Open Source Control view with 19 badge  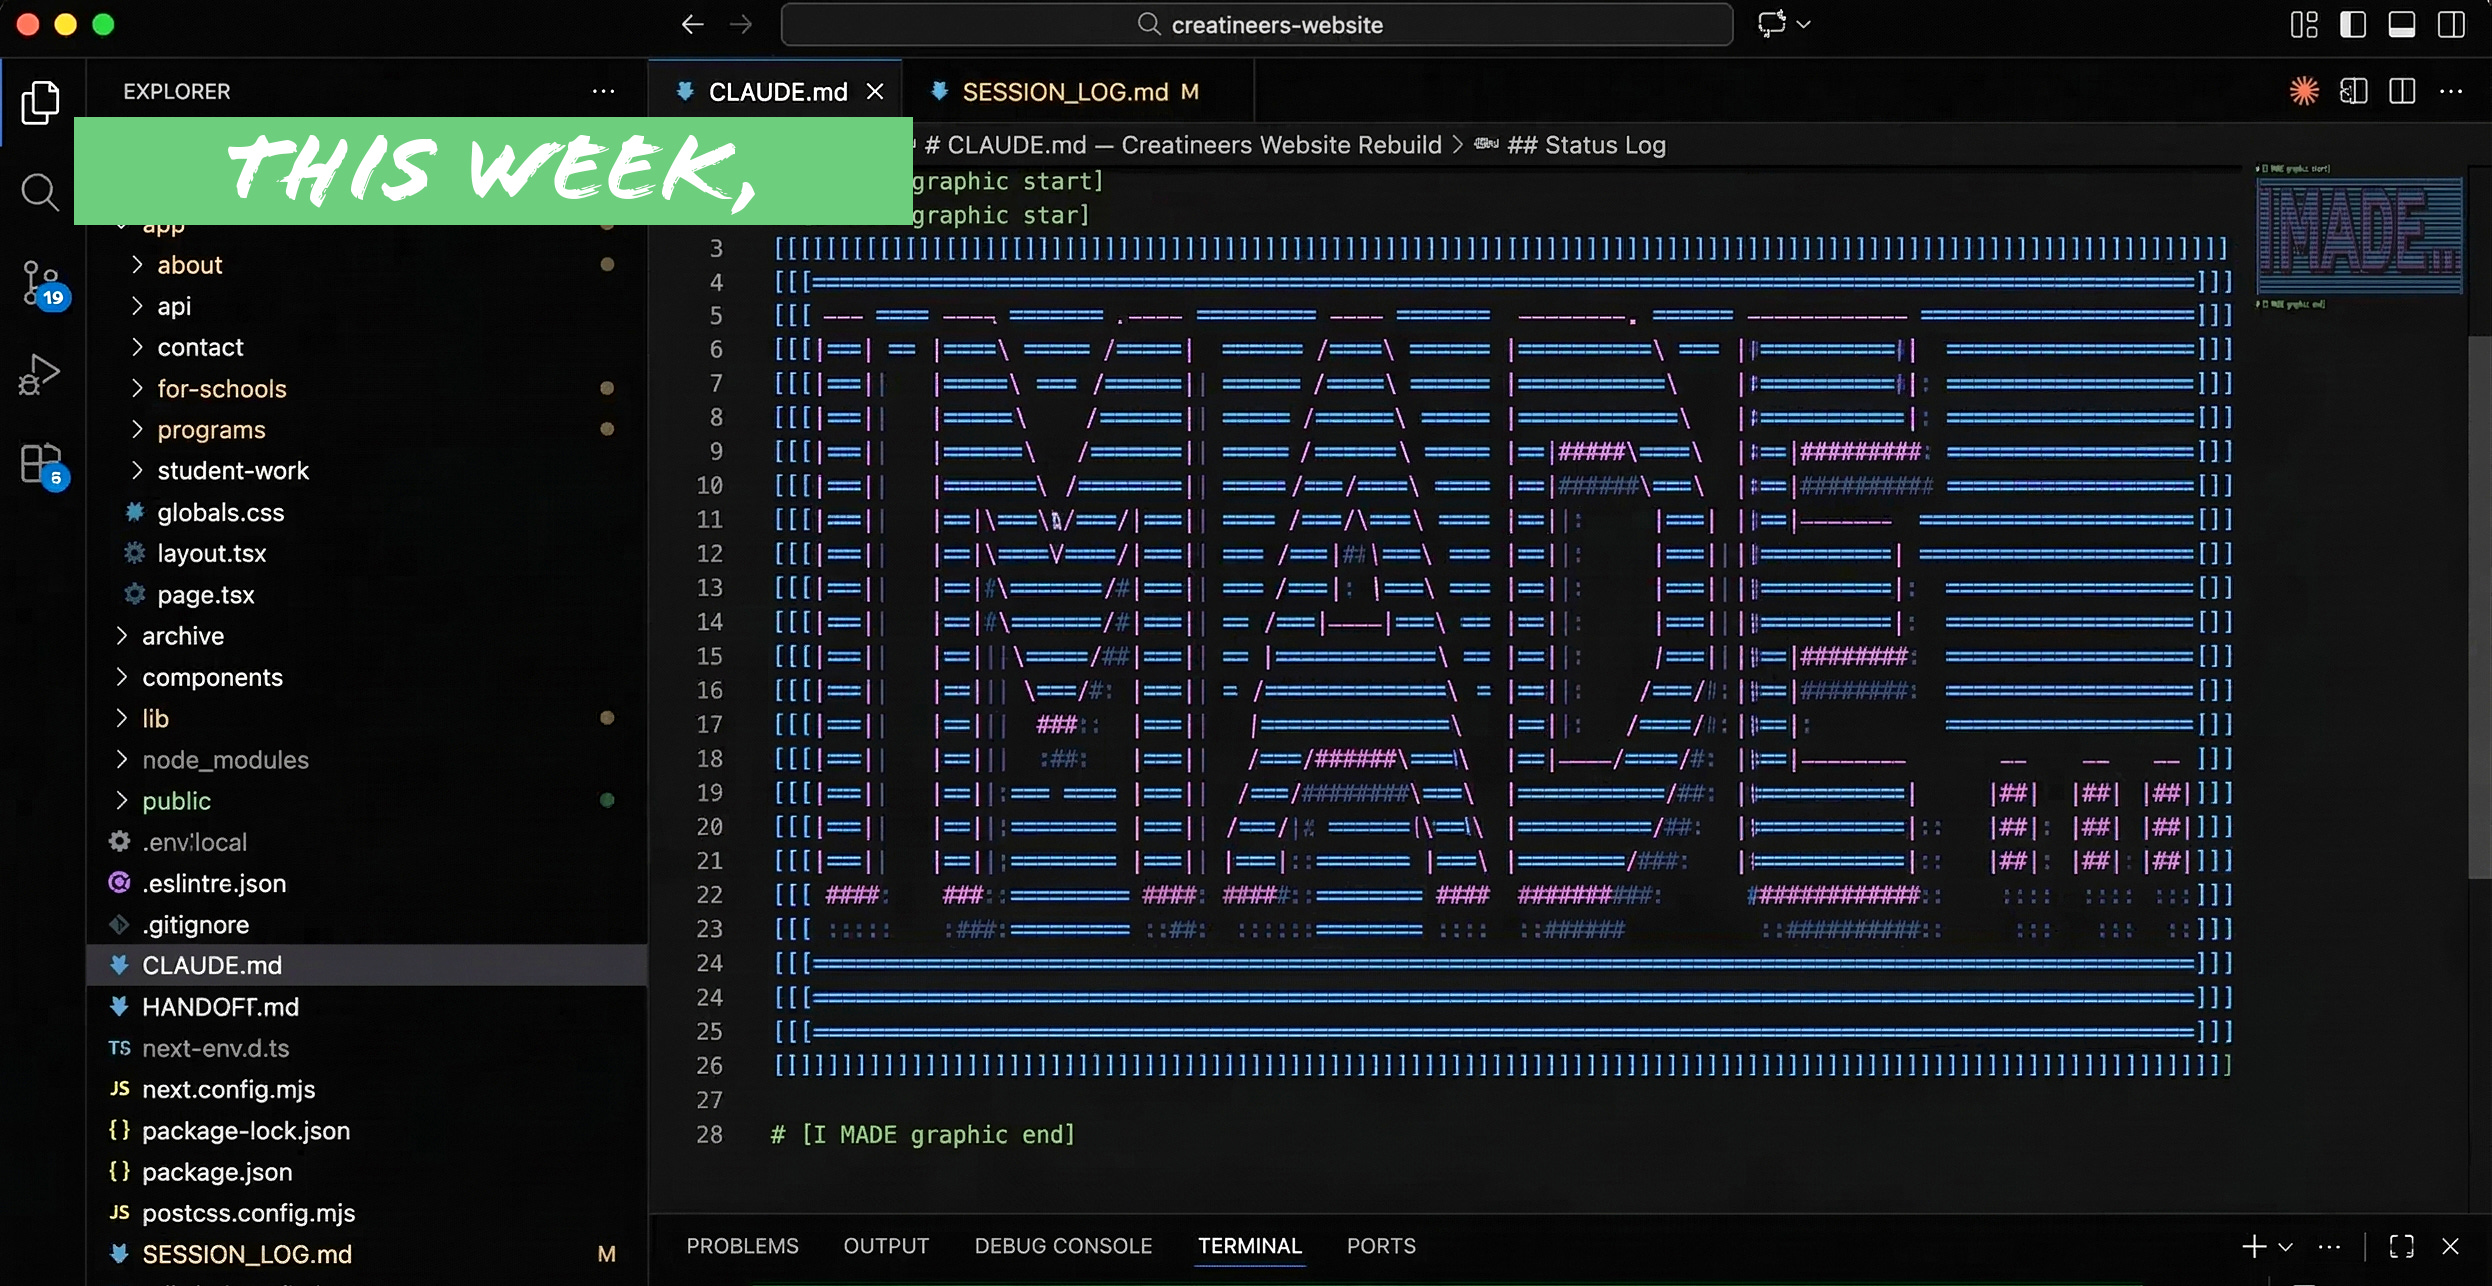[x=40, y=283]
